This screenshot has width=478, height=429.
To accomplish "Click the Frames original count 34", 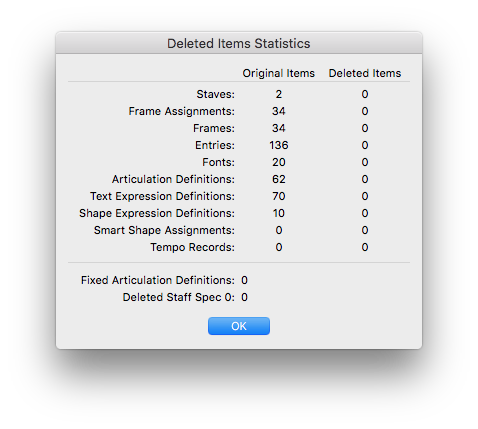I will click(x=279, y=128).
